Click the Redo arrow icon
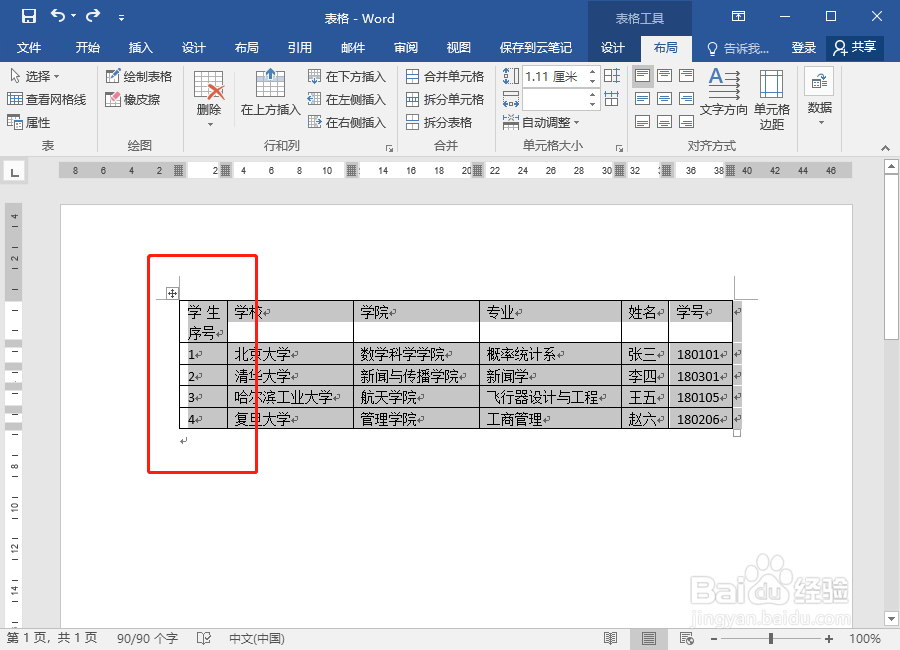900x650 pixels. click(x=93, y=16)
